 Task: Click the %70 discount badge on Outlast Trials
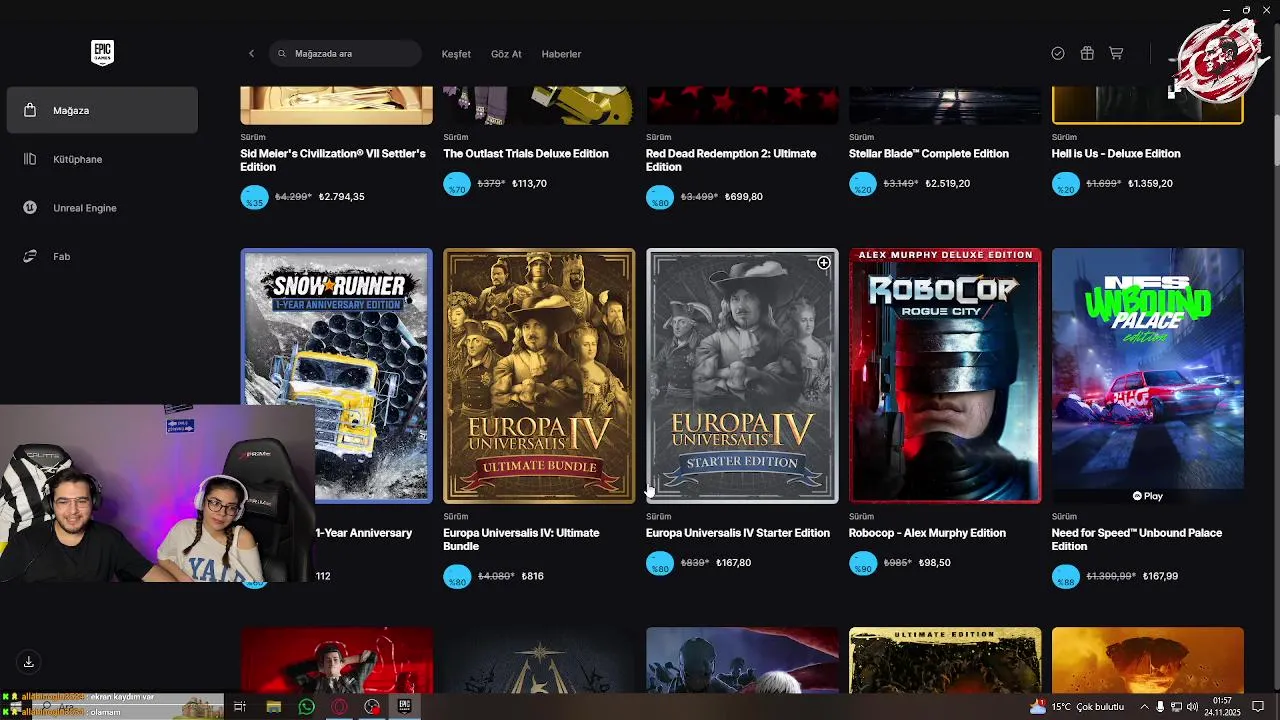(x=457, y=184)
